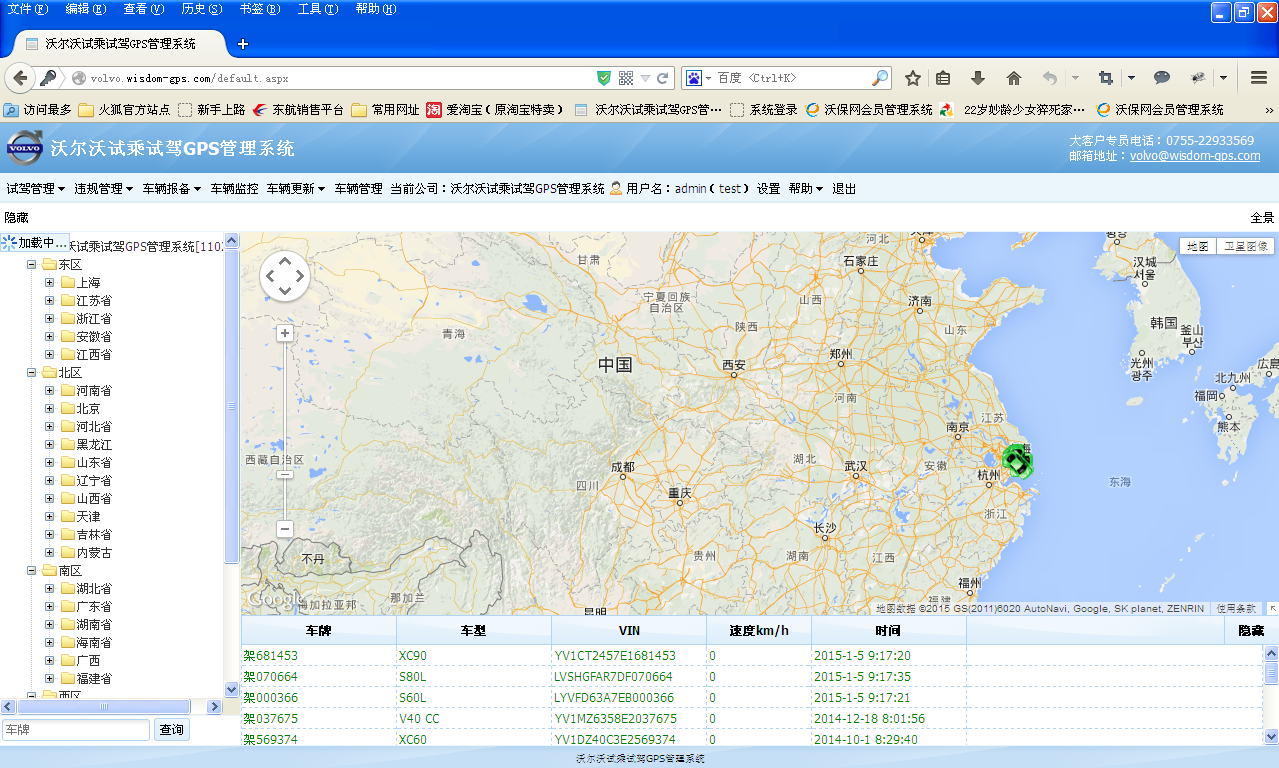Click the Baidu paw search engine icon
Image resolution: width=1279 pixels, height=768 pixels.
point(694,78)
